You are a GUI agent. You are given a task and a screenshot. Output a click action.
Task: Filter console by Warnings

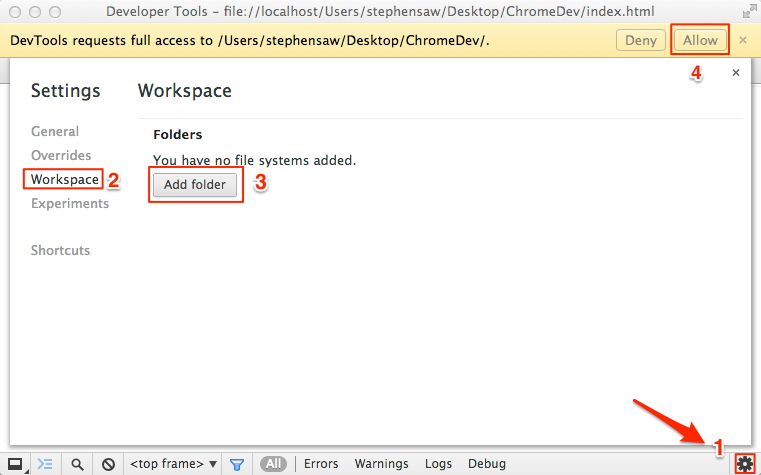(x=381, y=464)
